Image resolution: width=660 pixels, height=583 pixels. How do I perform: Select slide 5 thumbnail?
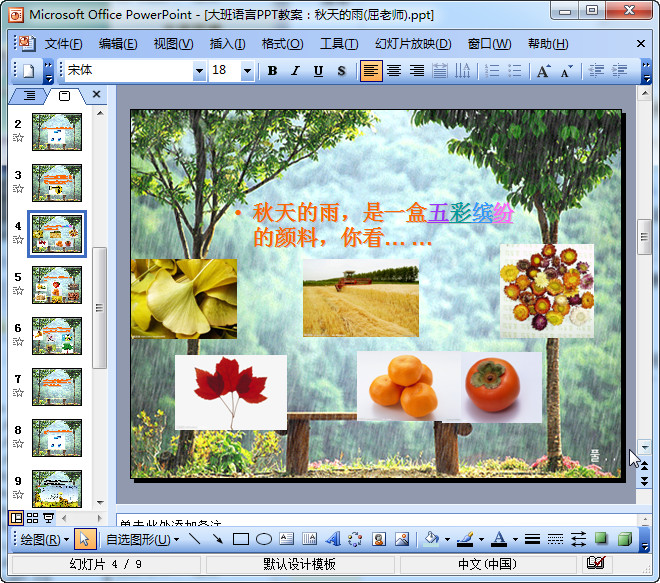57,285
